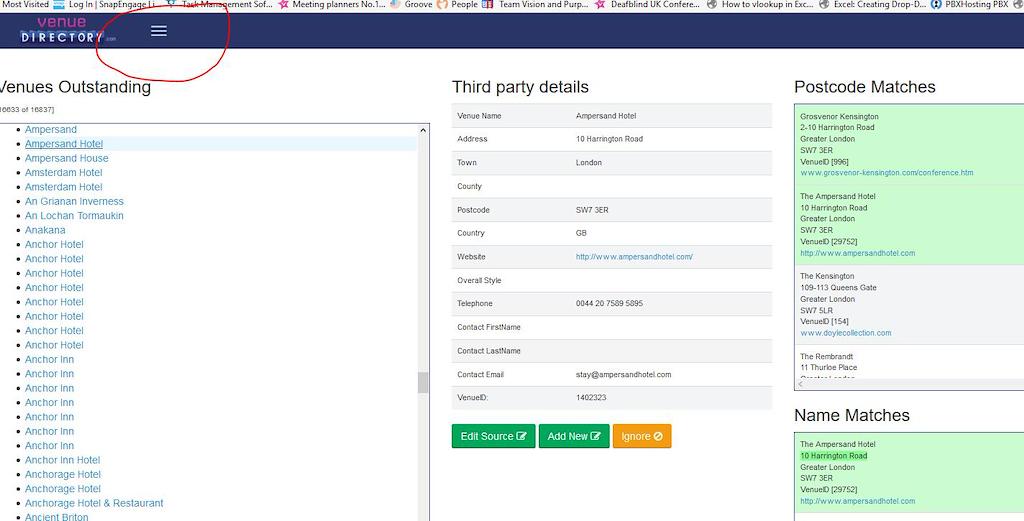Click the stay@ampersandhotel.com contact email
Screen dimensions: 1024x521
pos(624,374)
